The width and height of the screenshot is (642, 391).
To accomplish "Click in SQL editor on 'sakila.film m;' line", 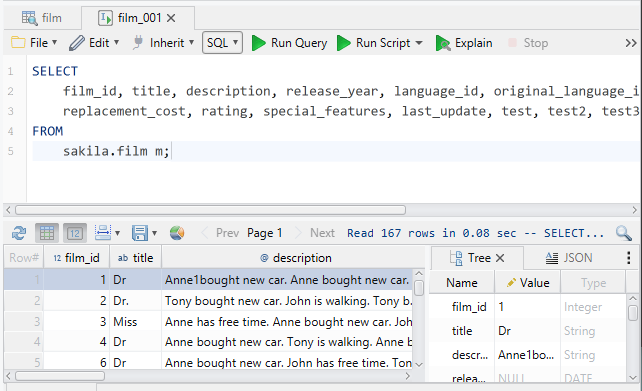I will (x=116, y=151).
